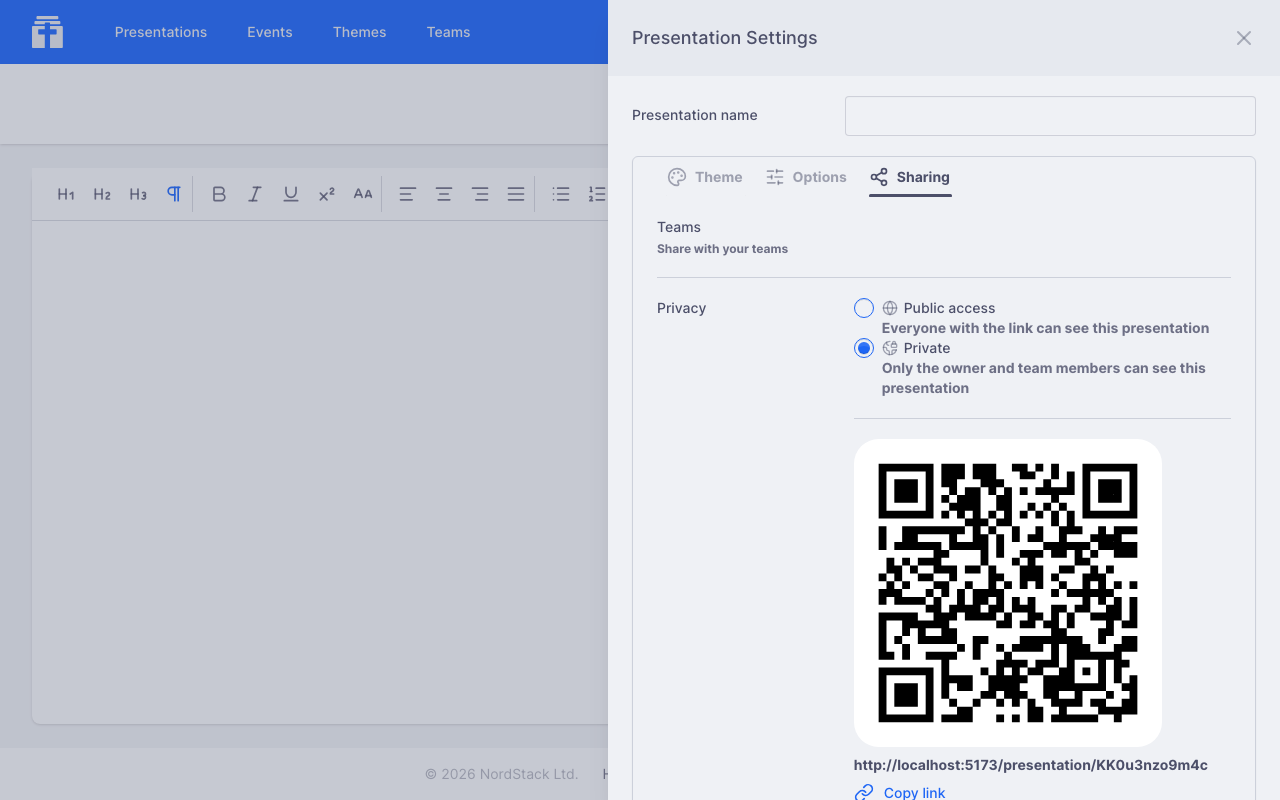Click the '© 2026 NordStack Ltd.' footer text
The width and height of the screenshot is (1280, 800).
coord(502,774)
